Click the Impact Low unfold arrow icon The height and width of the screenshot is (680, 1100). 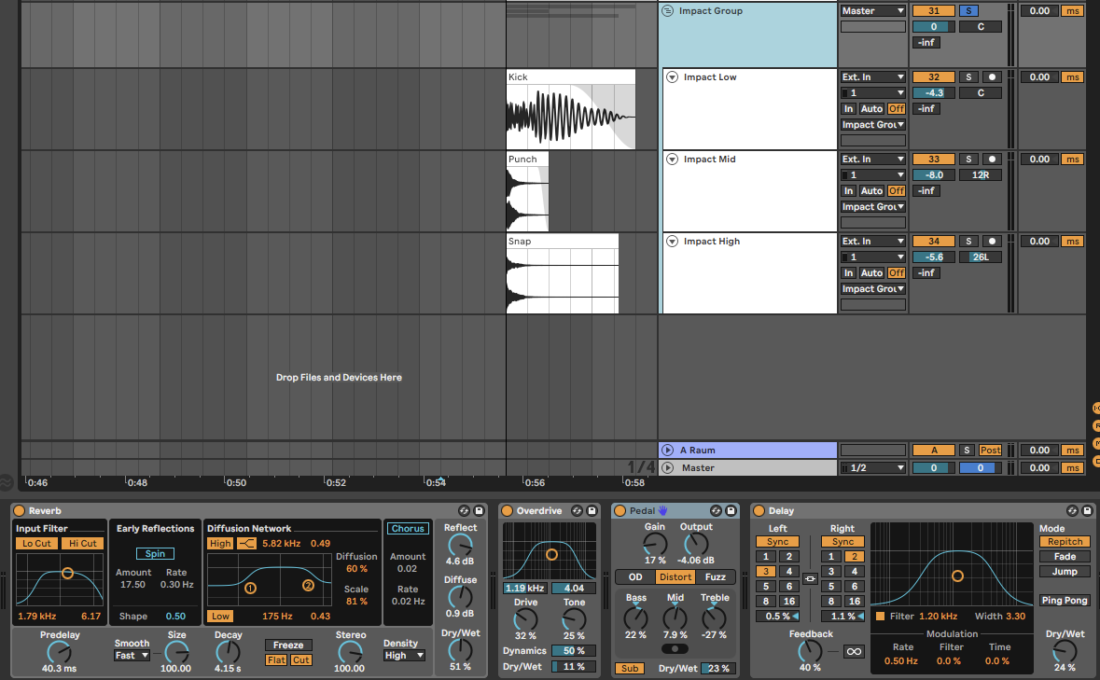[x=672, y=77]
